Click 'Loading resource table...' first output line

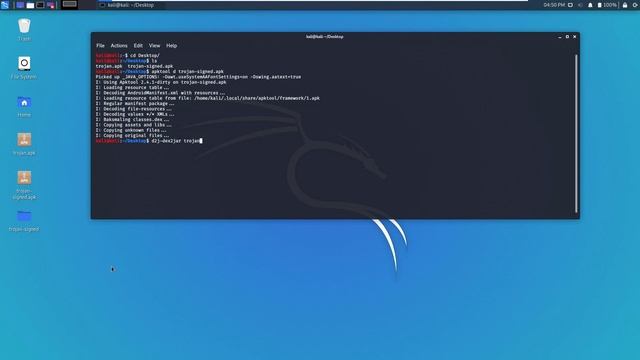132,87
